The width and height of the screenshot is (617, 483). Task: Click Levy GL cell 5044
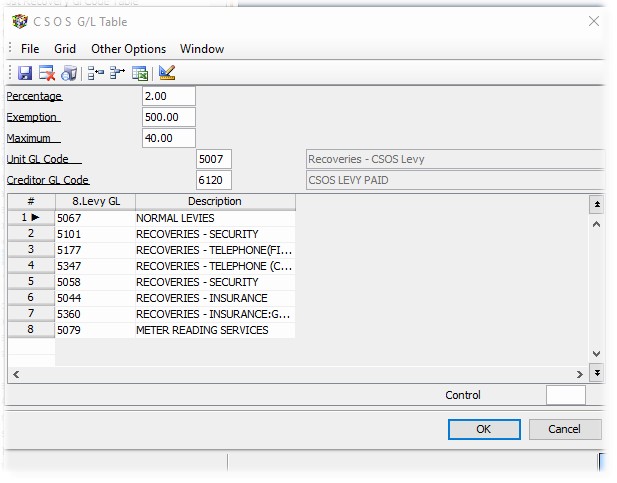pyautogui.click(x=95, y=298)
